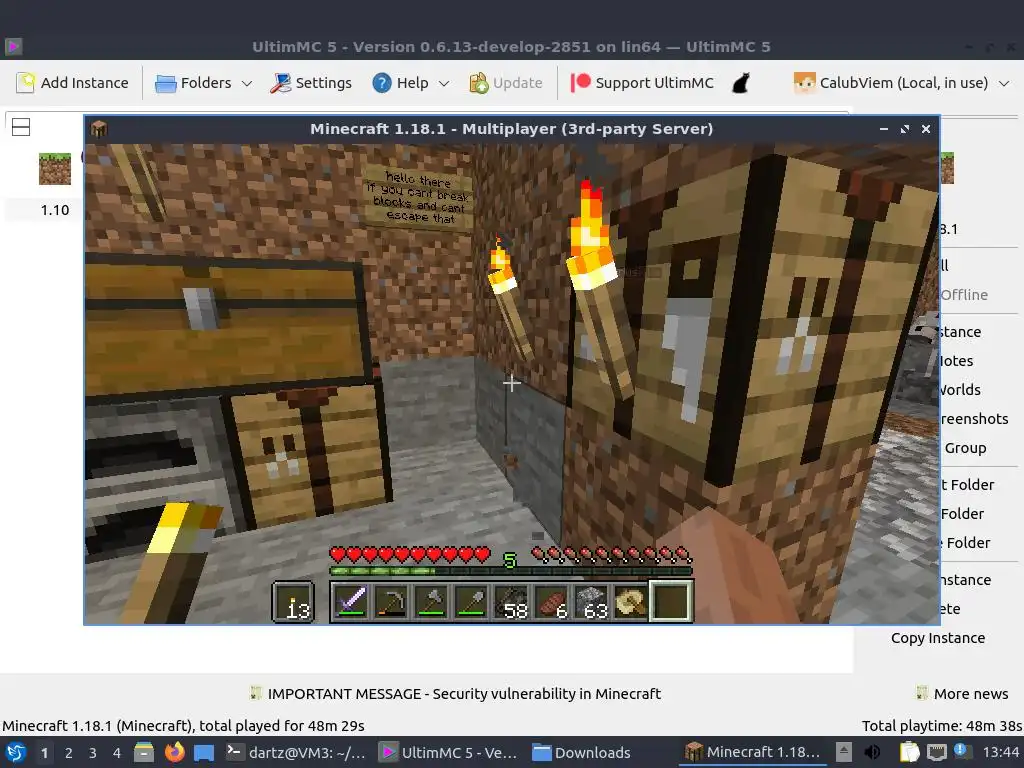
Task: Toggle the group collapse icon above 1.10 instance
Action: (x=21, y=127)
